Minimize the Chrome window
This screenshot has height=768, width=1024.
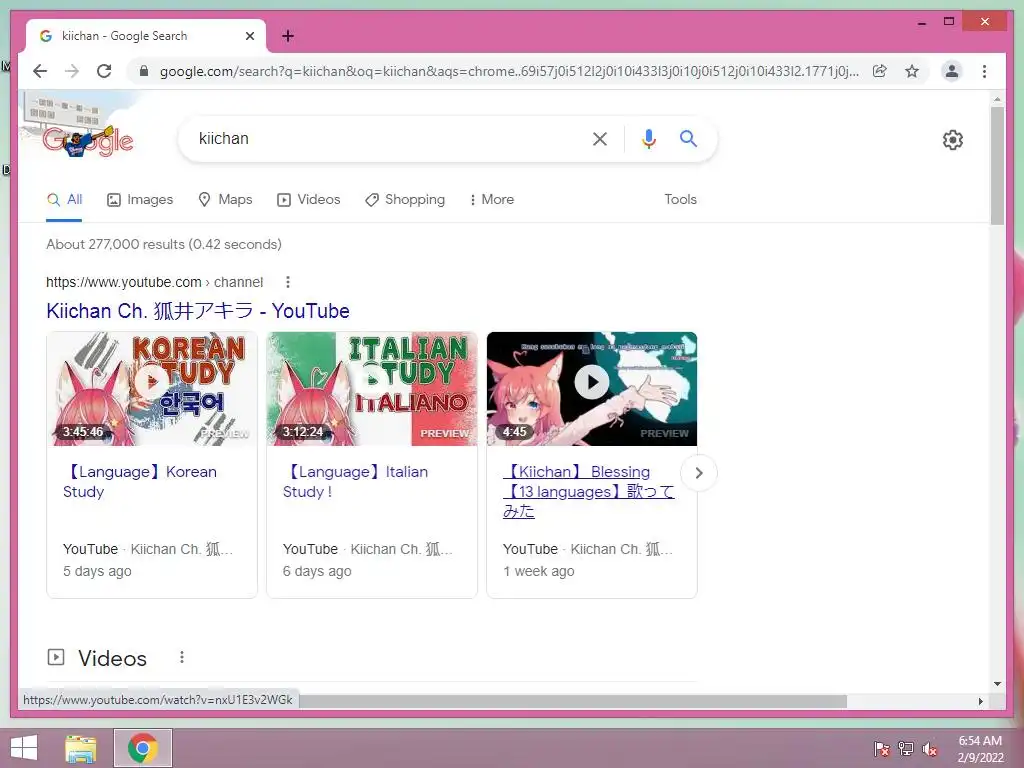921,22
